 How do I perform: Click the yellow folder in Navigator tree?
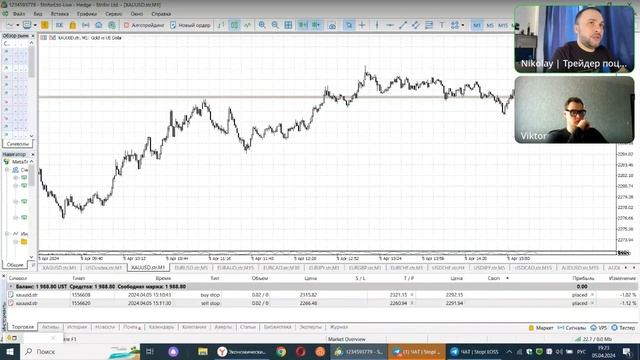point(24,242)
